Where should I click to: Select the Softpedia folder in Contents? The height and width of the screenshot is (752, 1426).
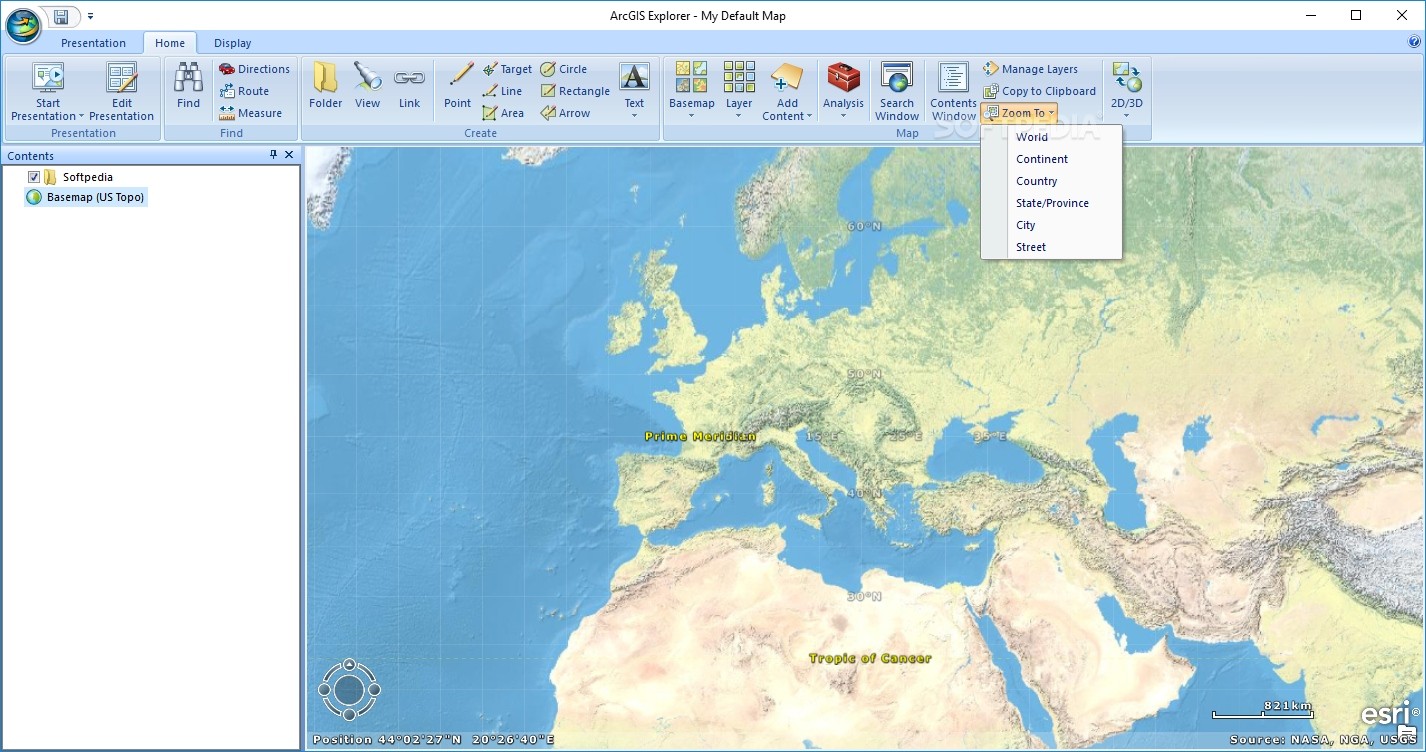tap(87, 177)
